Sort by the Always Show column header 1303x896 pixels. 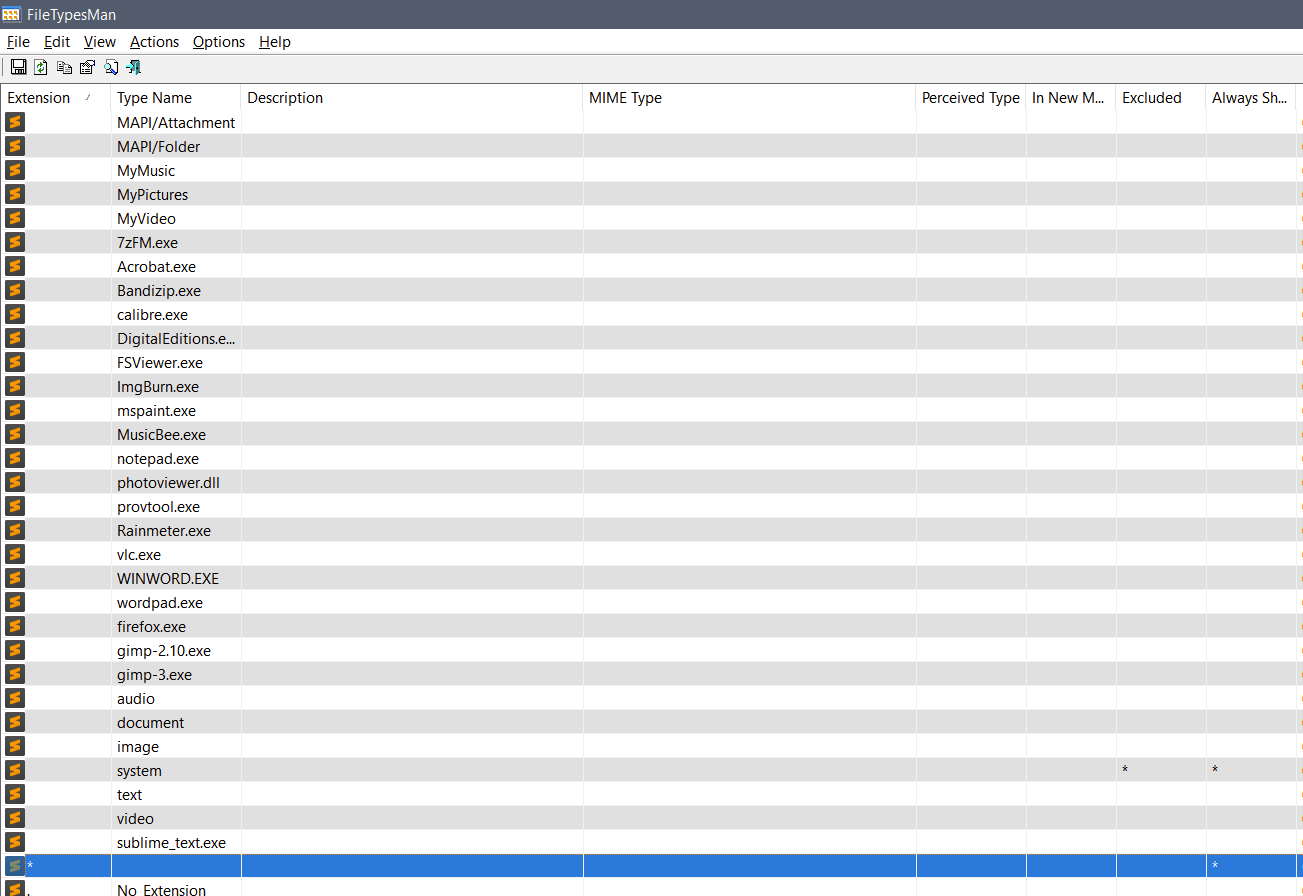pos(1251,98)
